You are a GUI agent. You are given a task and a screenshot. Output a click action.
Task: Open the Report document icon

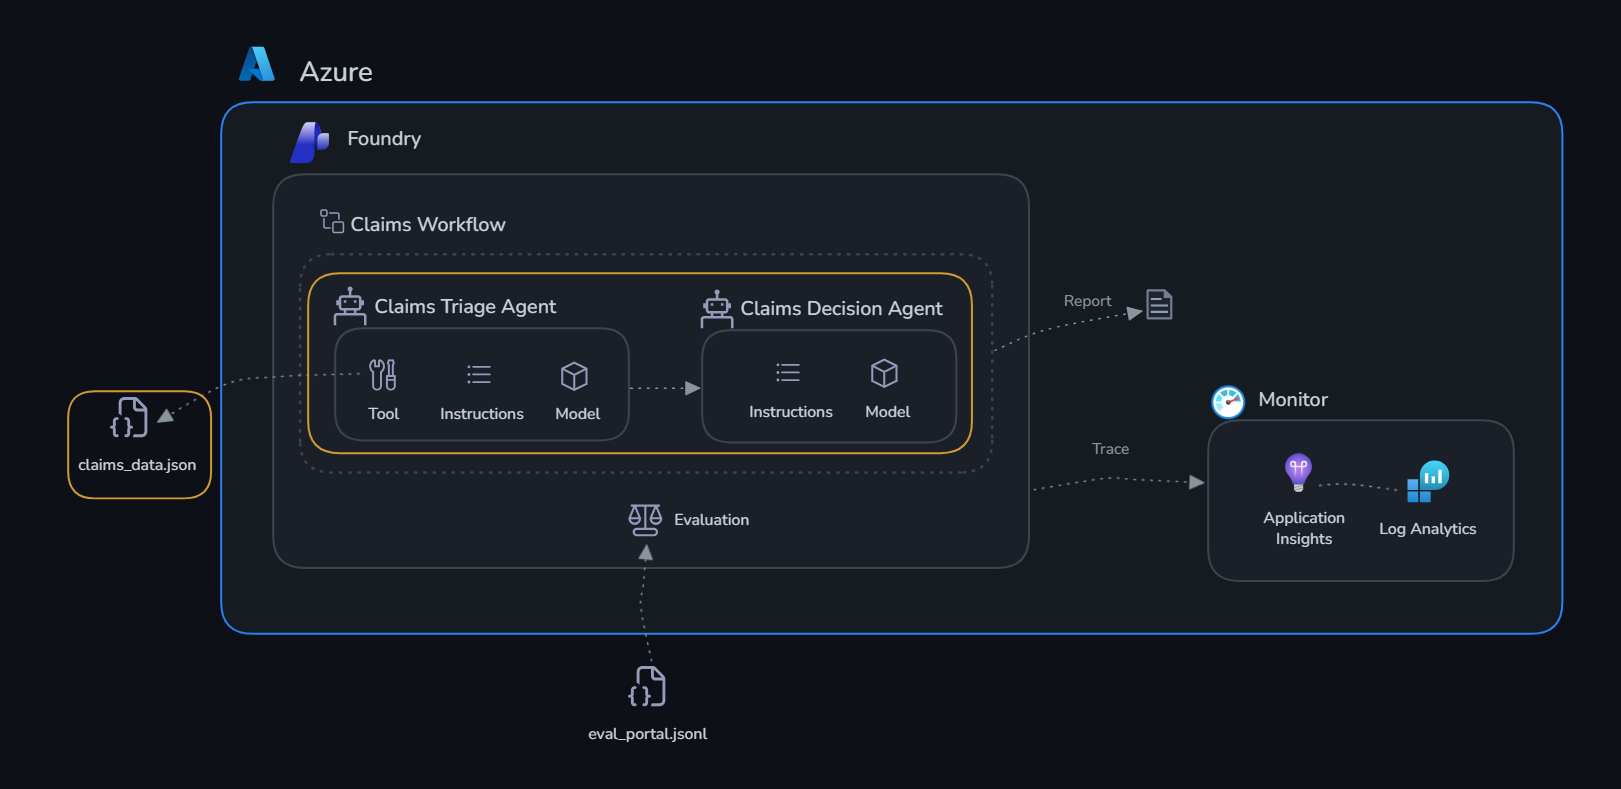[x=1159, y=304]
